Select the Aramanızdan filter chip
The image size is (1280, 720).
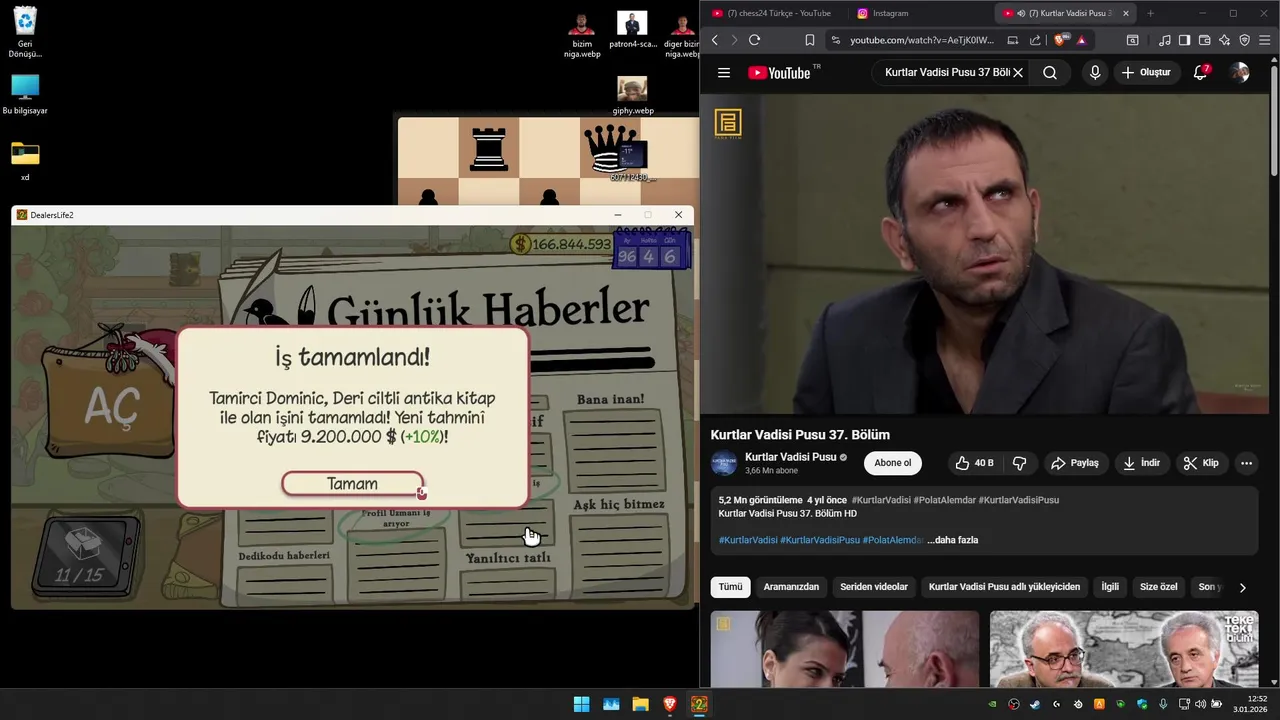pyautogui.click(x=791, y=587)
